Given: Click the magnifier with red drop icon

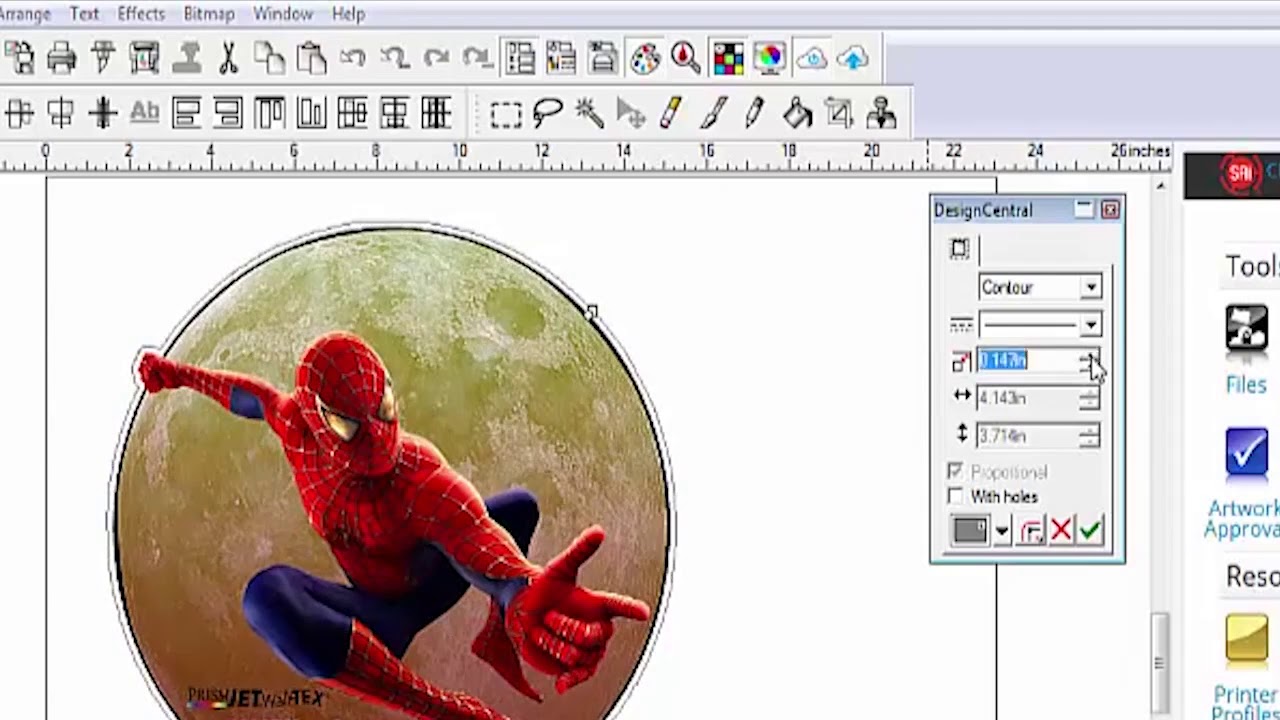Looking at the screenshot, I should tap(686, 58).
